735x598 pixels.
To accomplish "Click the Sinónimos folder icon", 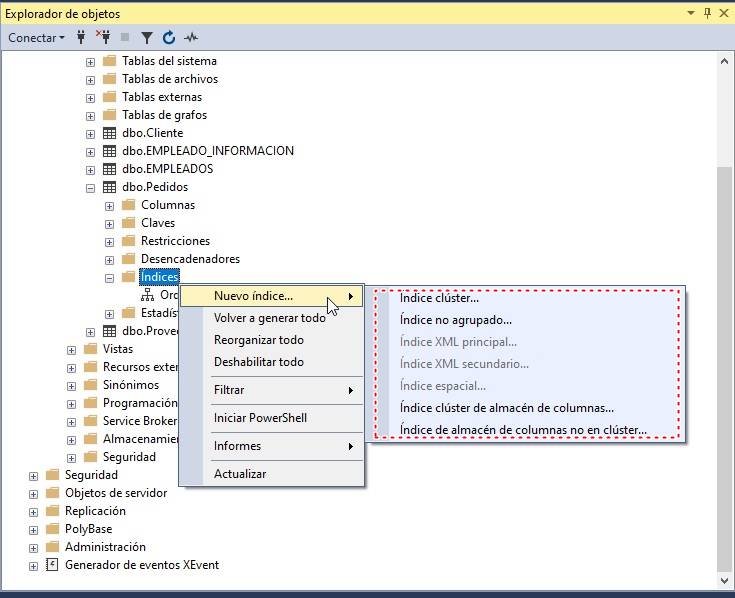I will 90,385.
